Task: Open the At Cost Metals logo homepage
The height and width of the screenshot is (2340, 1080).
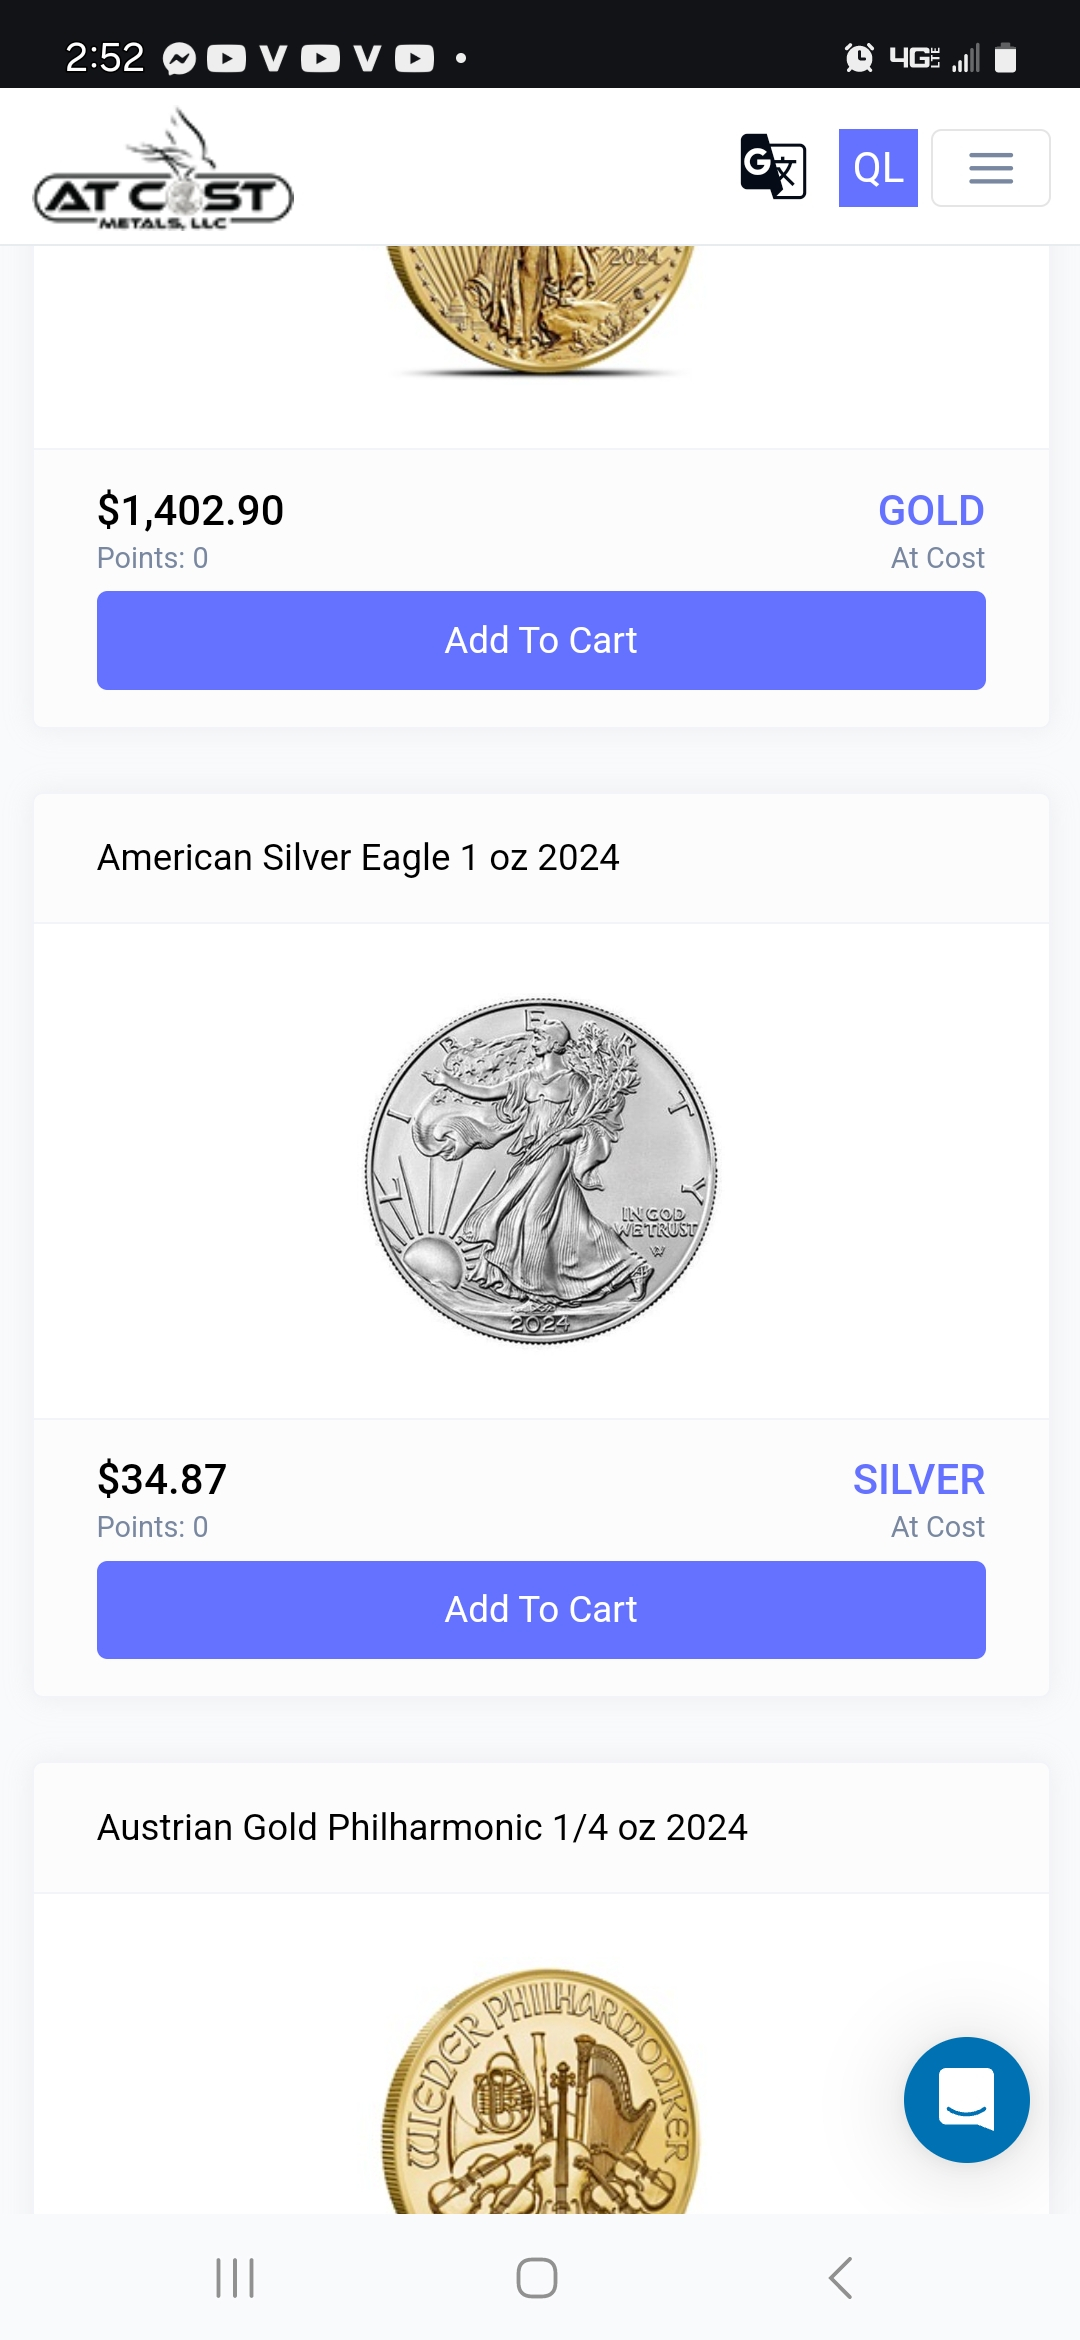Action: click(x=164, y=172)
